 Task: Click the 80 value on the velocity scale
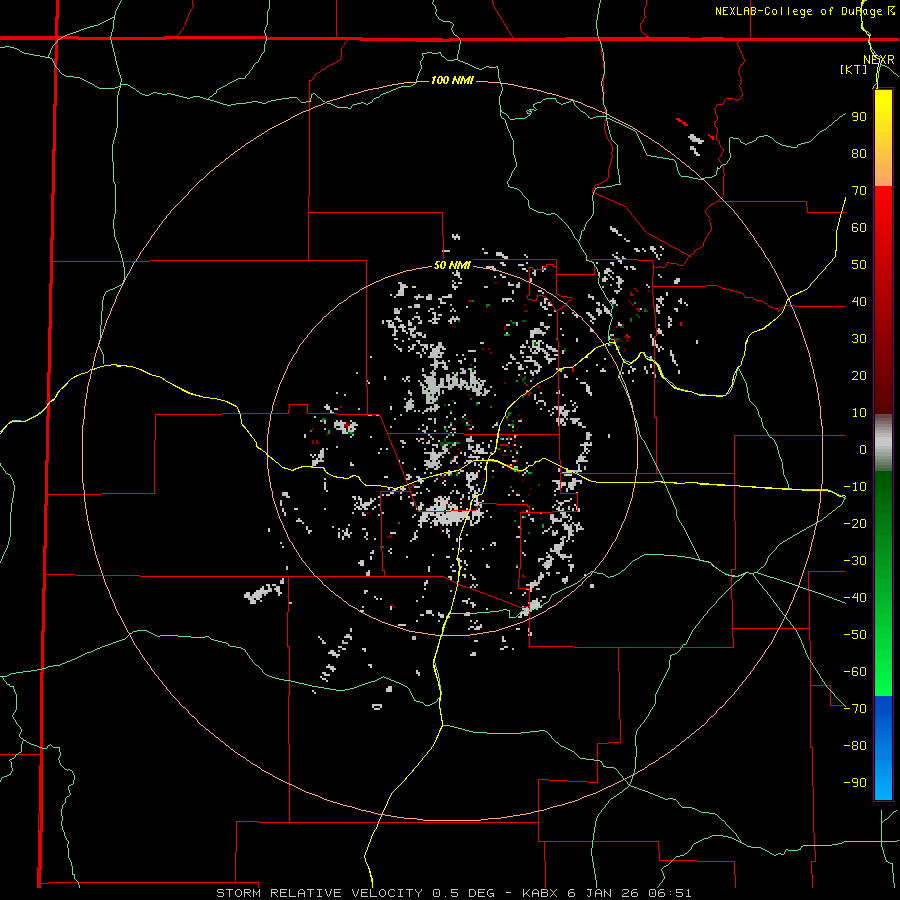click(x=859, y=153)
